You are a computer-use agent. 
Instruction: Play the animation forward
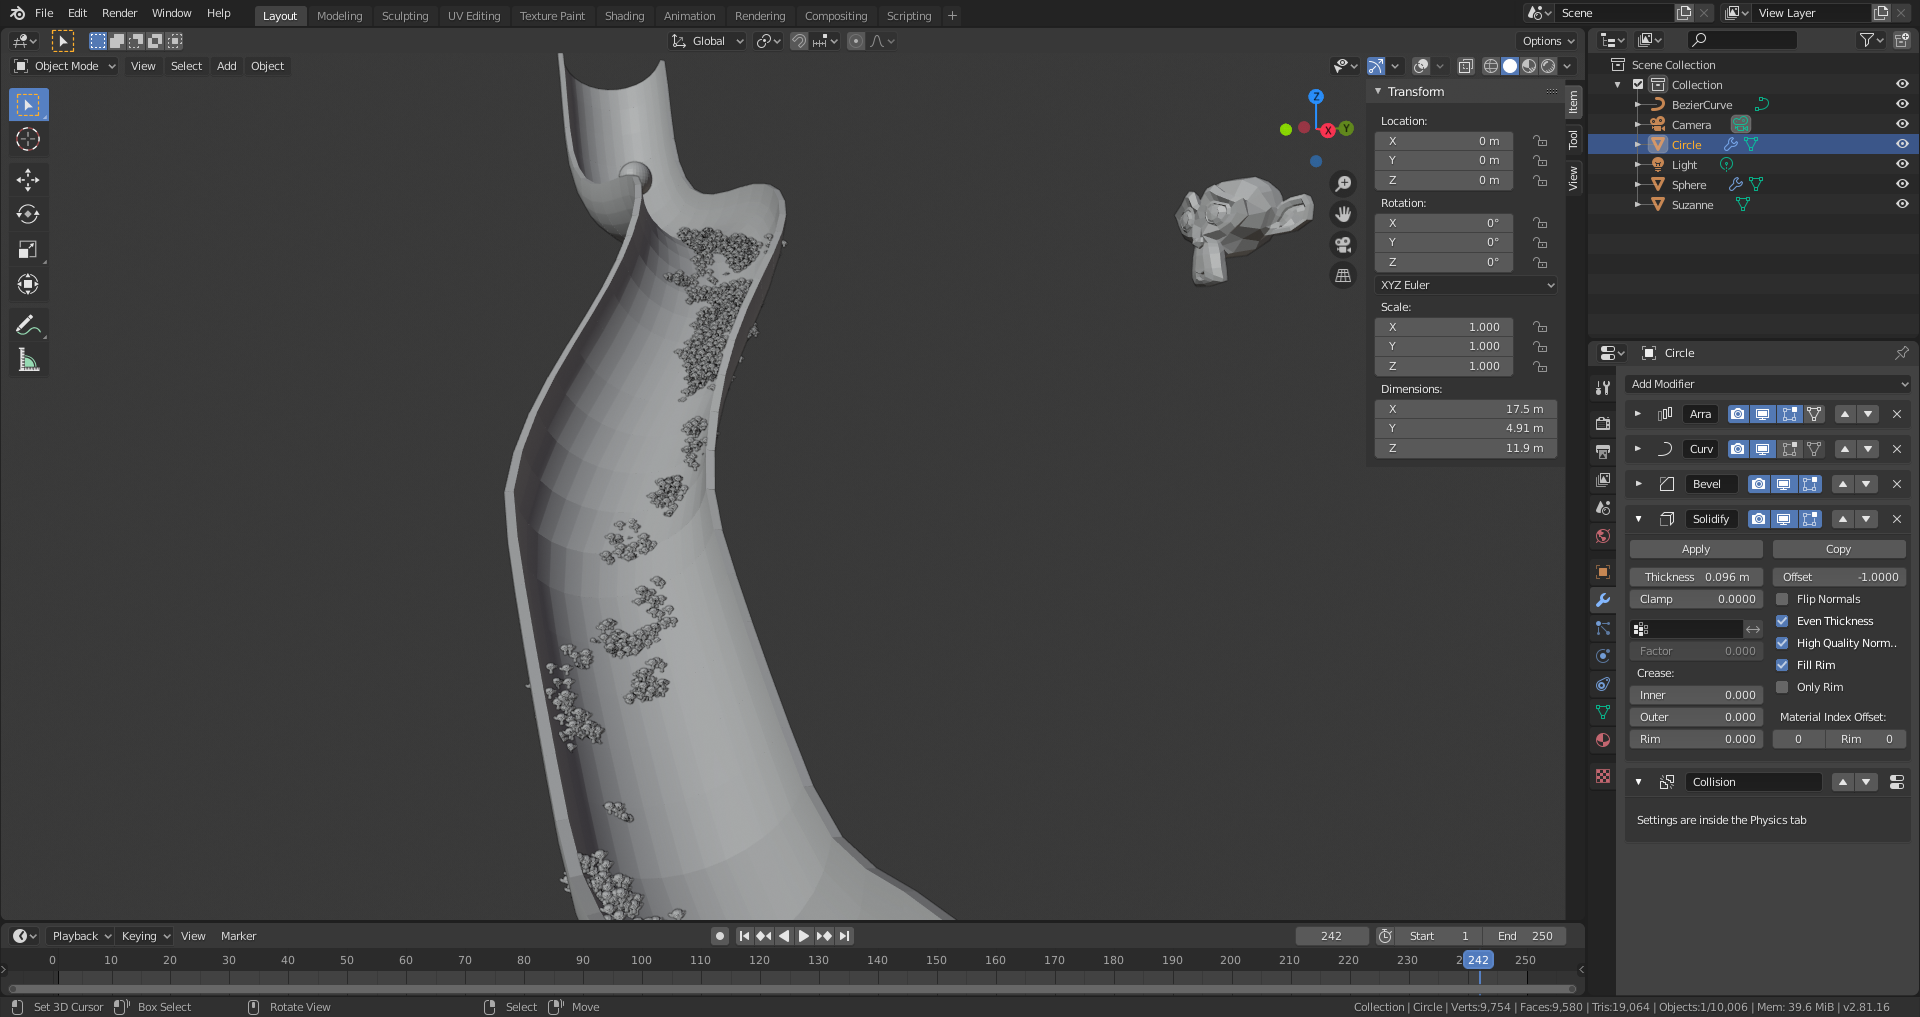[804, 936]
